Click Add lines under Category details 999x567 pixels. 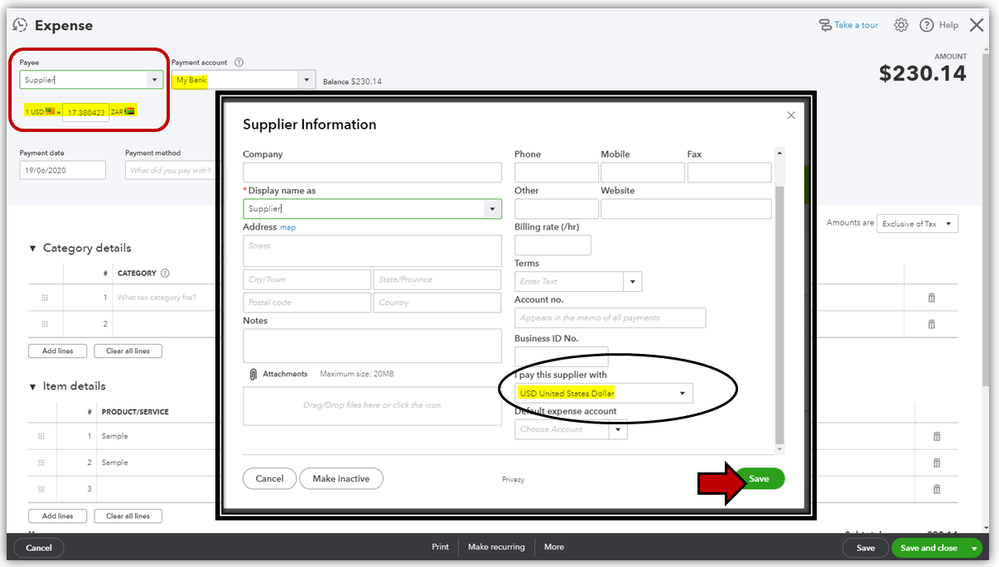click(x=57, y=351)
